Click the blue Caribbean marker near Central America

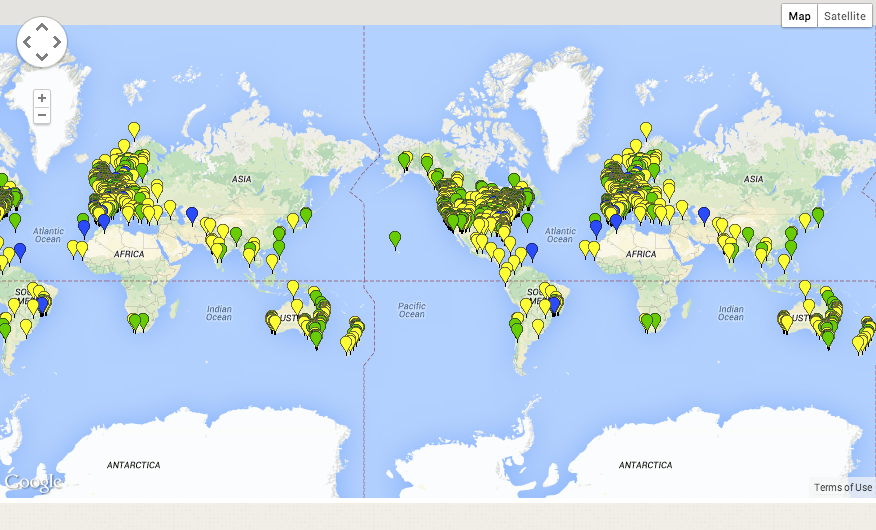(x=532, y=249)
